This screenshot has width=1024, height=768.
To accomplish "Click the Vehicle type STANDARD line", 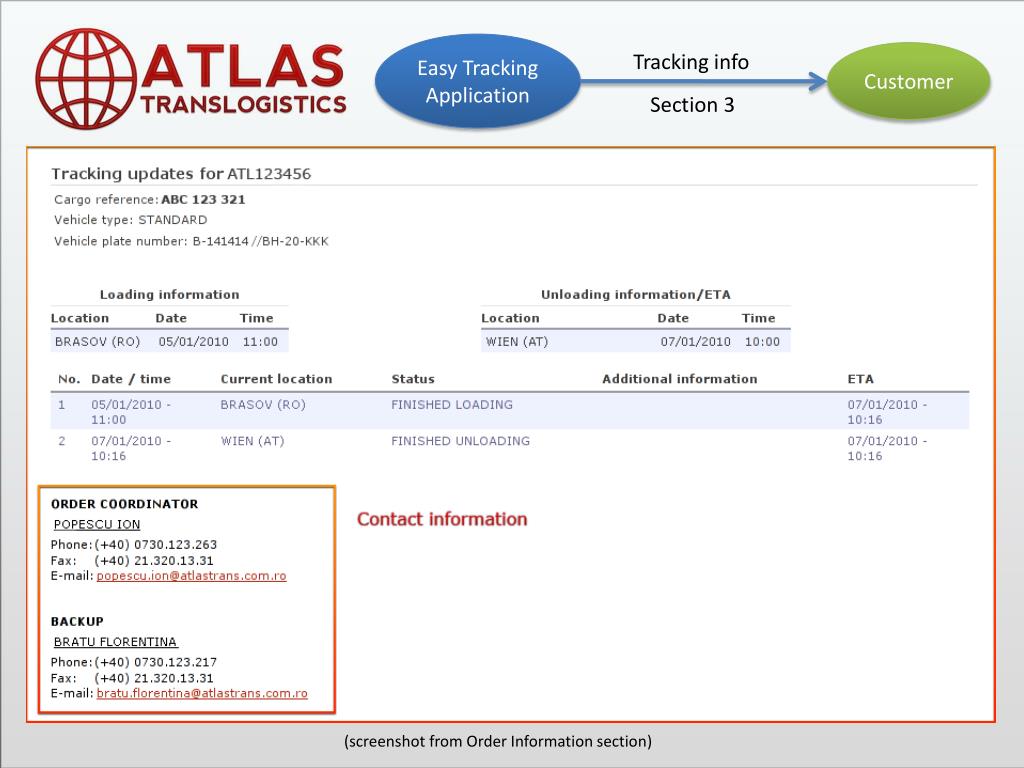I will pyautogui.click(x=131, y=220).
